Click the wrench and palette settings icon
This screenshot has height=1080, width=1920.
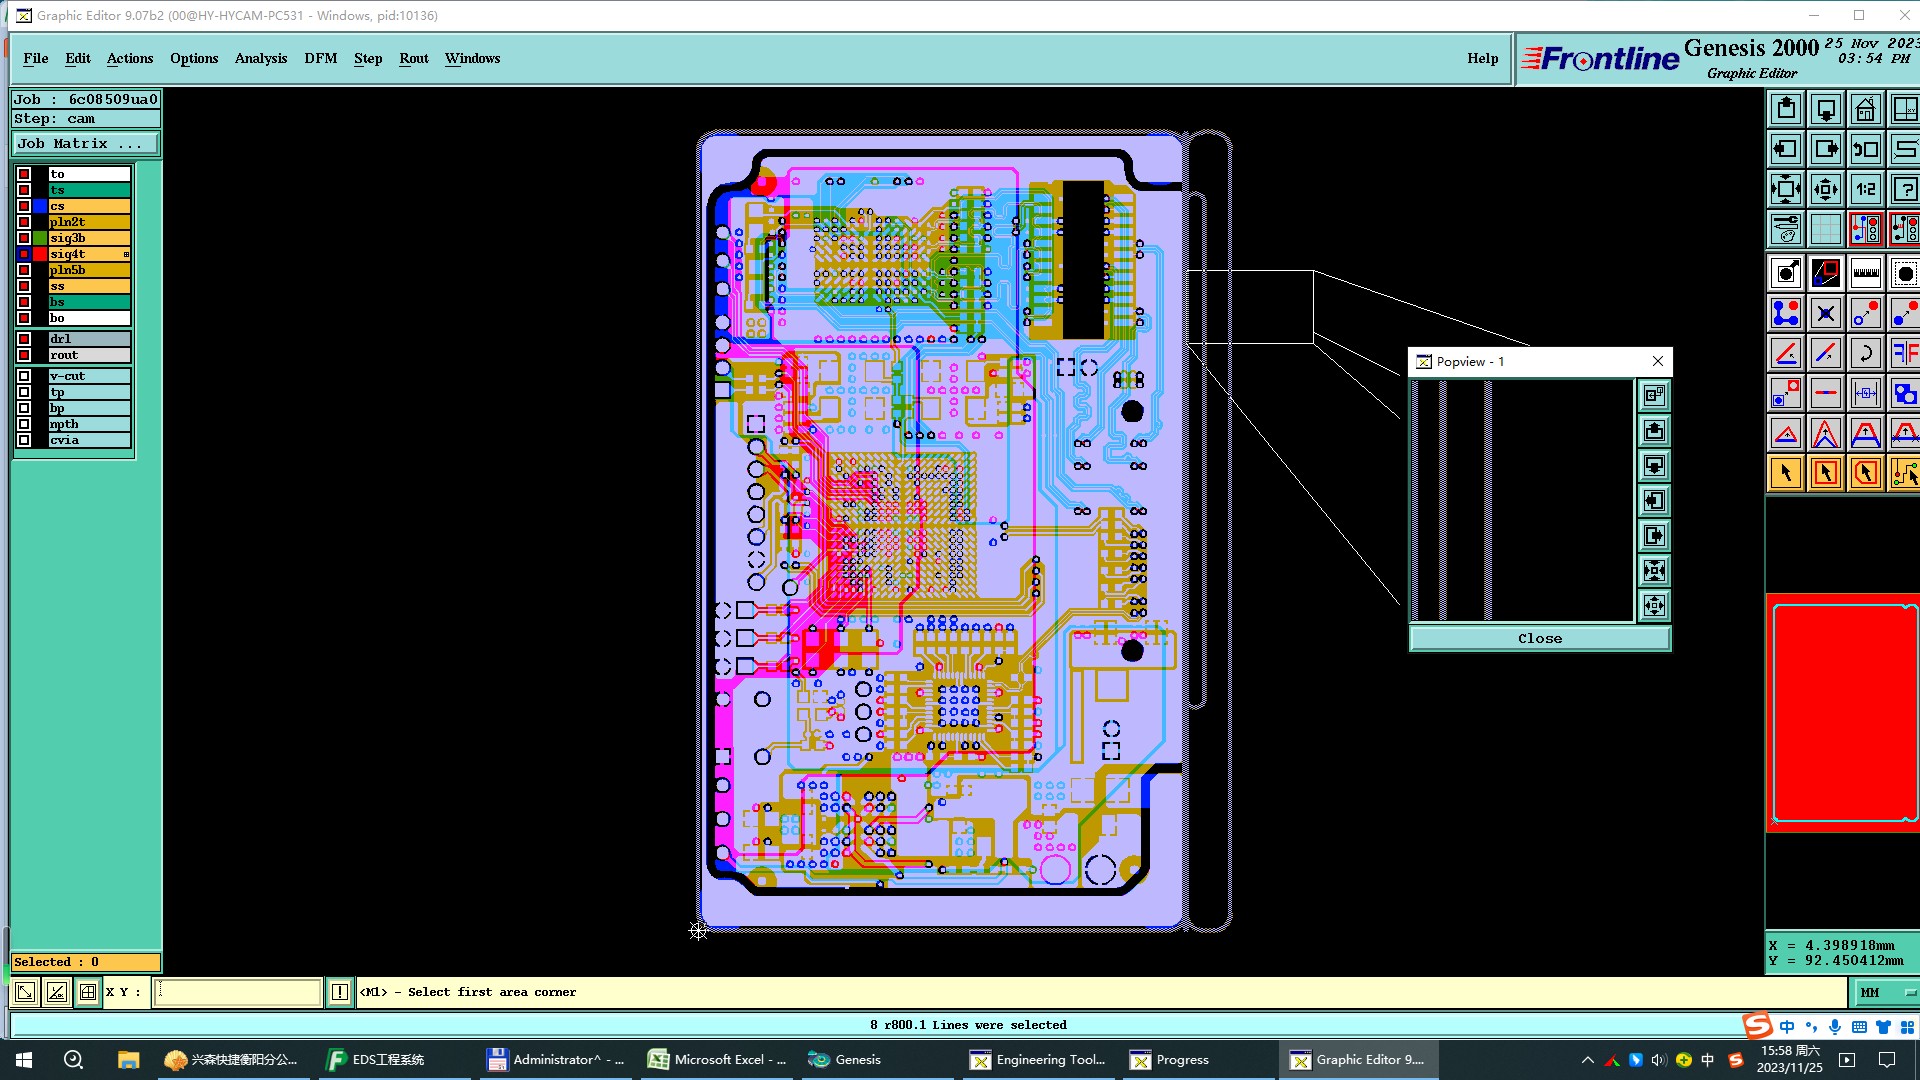tap(1785, 229)
